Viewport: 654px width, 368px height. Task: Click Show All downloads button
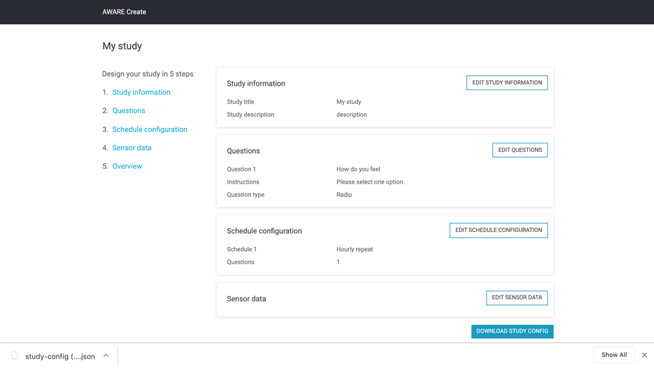click(614, 355)
